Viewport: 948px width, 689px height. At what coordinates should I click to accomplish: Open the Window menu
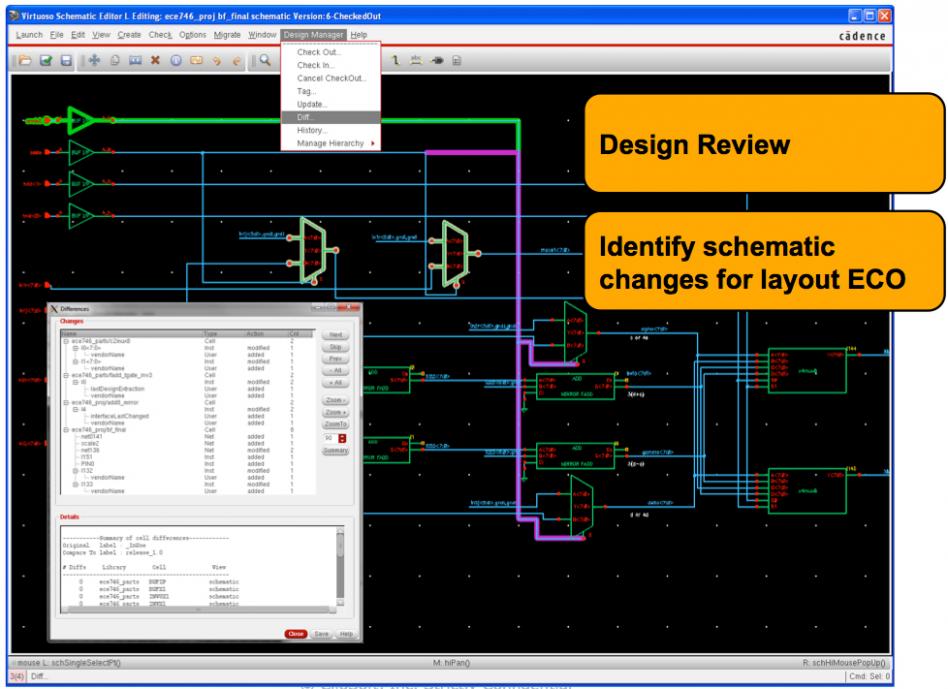pyautogui.click(x=262, y=35)
